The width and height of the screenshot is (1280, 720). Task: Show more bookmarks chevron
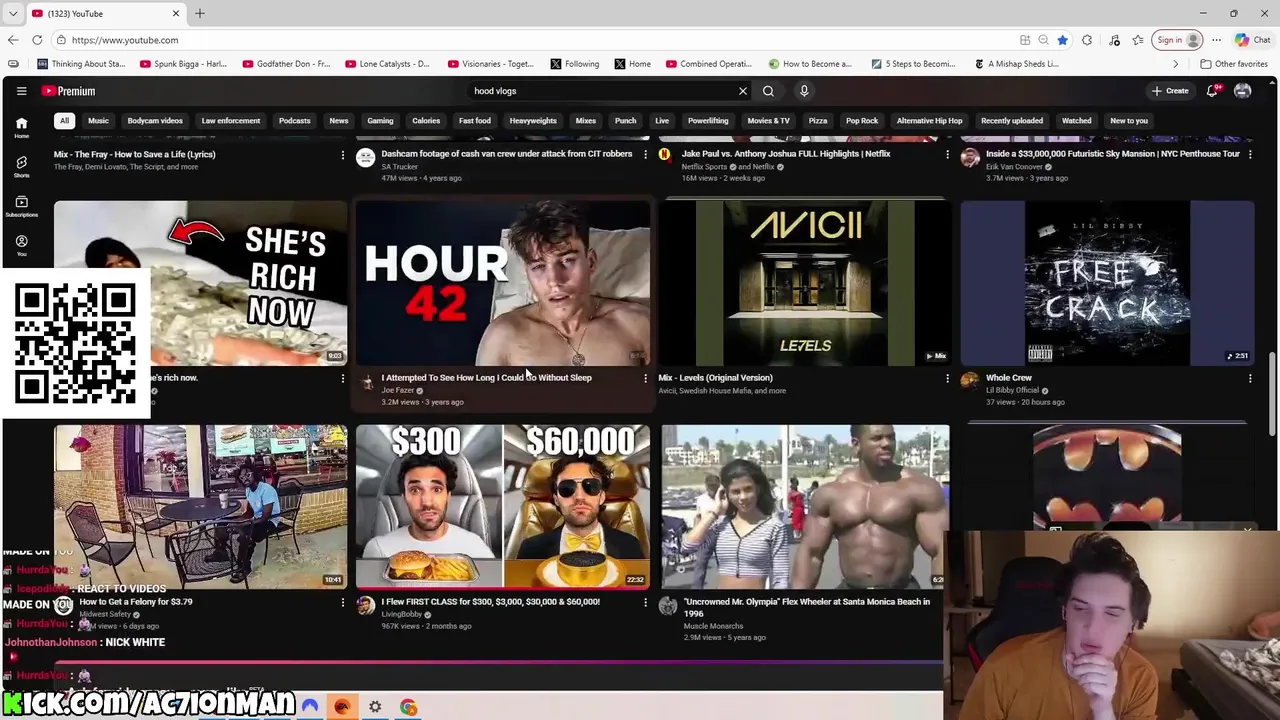(1176, 64)
